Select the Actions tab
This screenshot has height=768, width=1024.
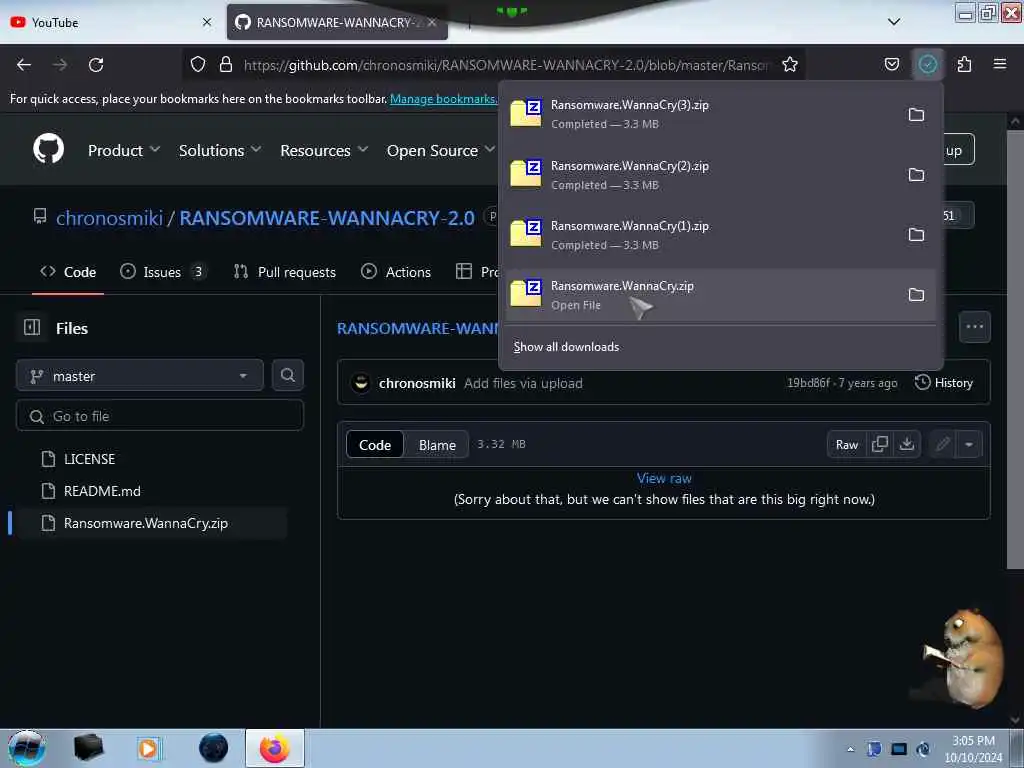coord(396,272)
